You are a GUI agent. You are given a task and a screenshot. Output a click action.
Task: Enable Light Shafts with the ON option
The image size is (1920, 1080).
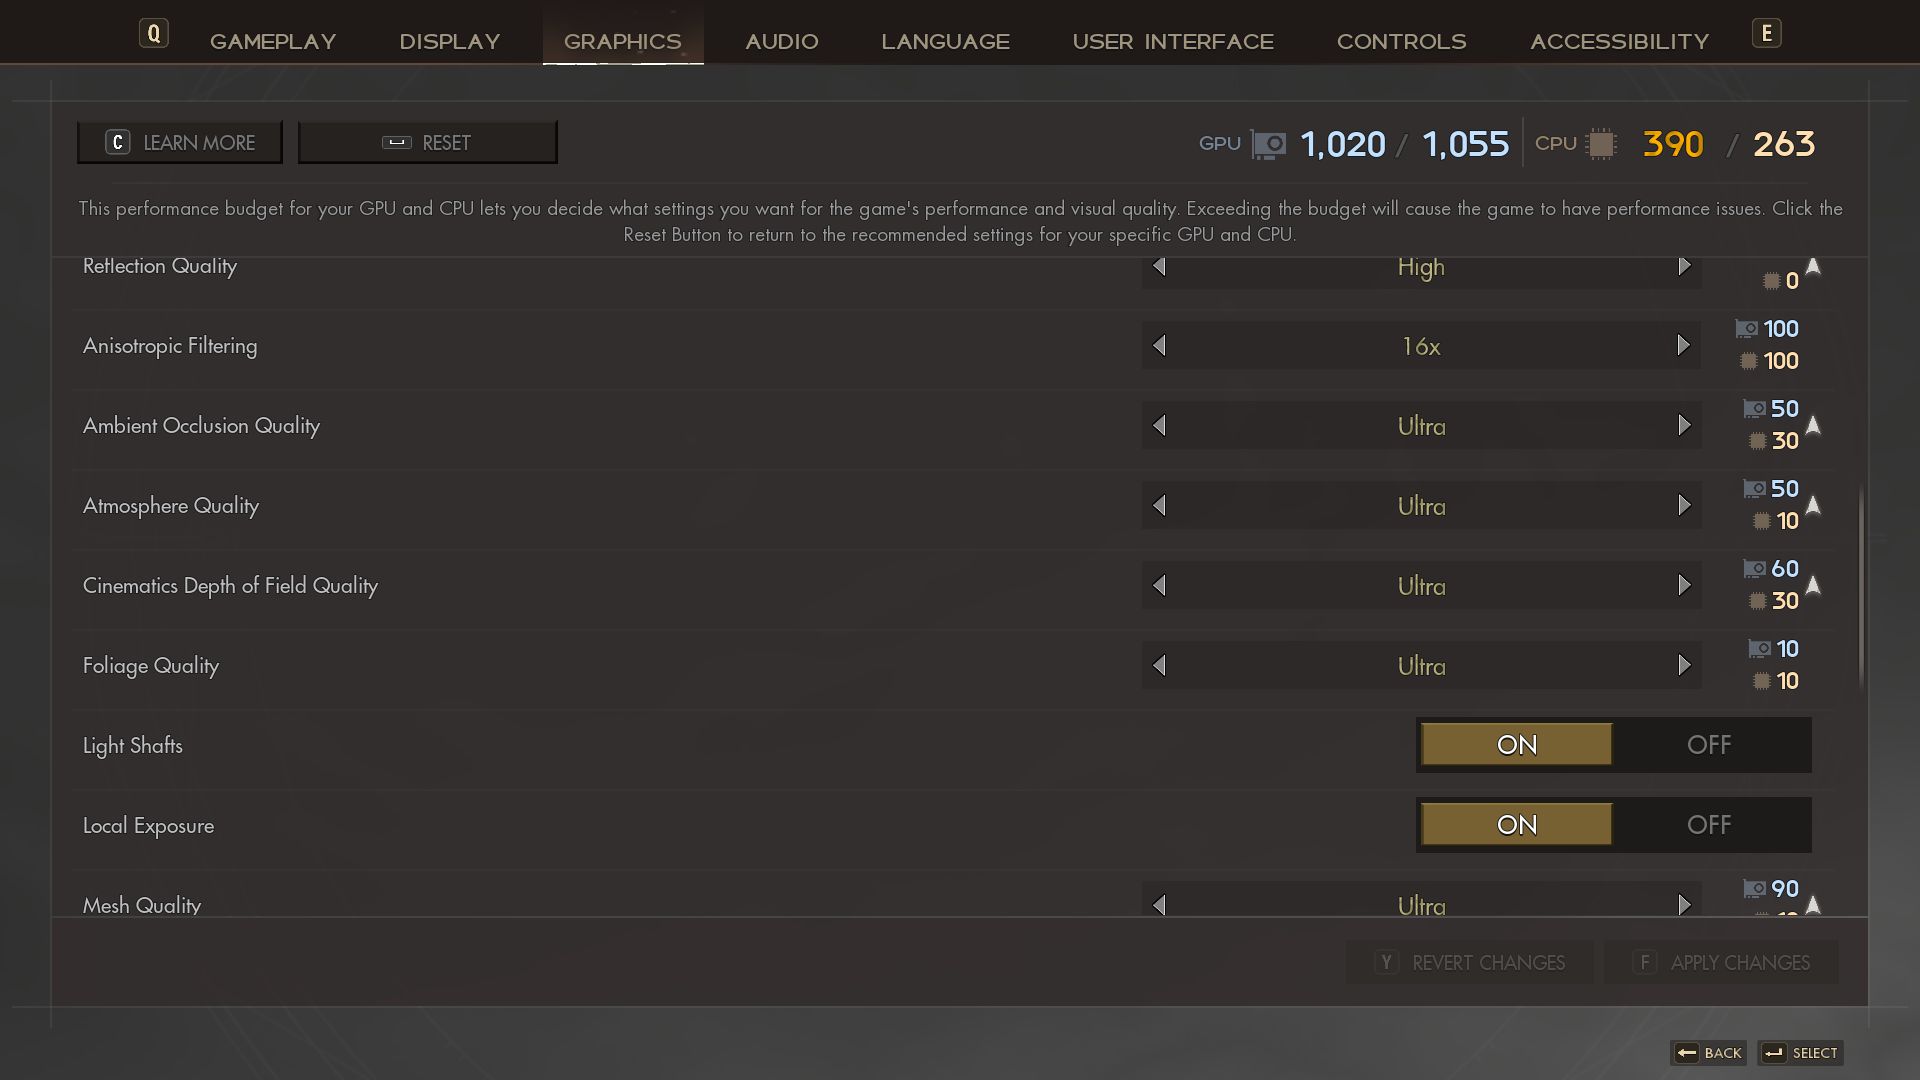tap(1516, 745)
